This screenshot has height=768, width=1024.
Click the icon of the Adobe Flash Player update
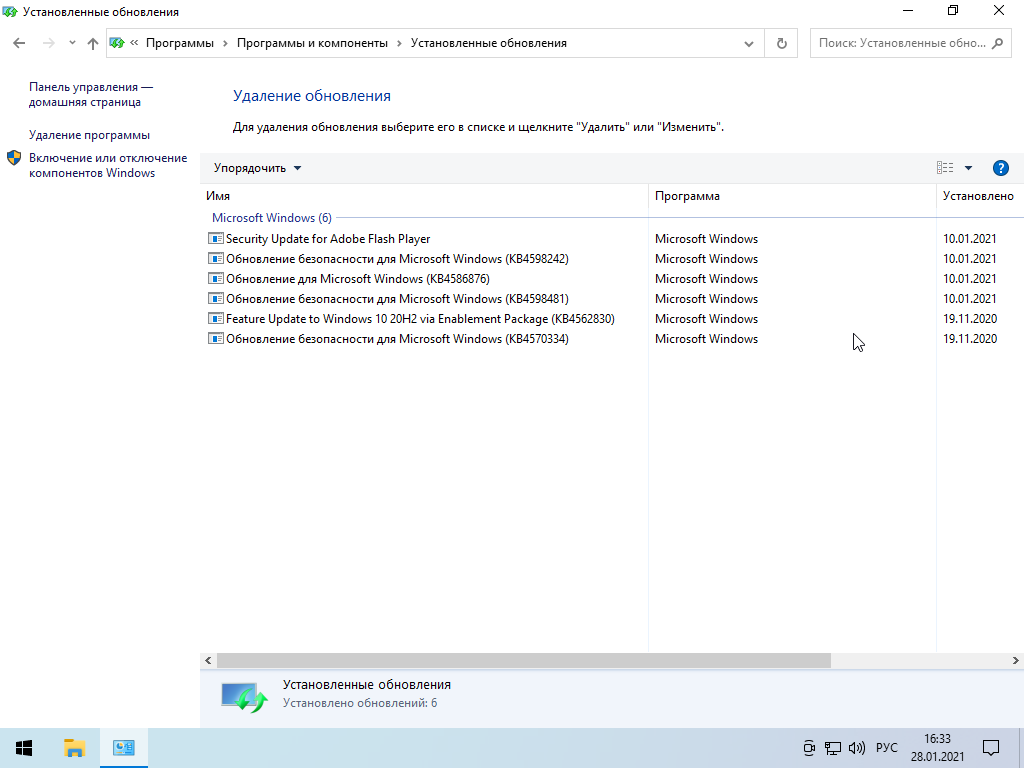(216, 238)
